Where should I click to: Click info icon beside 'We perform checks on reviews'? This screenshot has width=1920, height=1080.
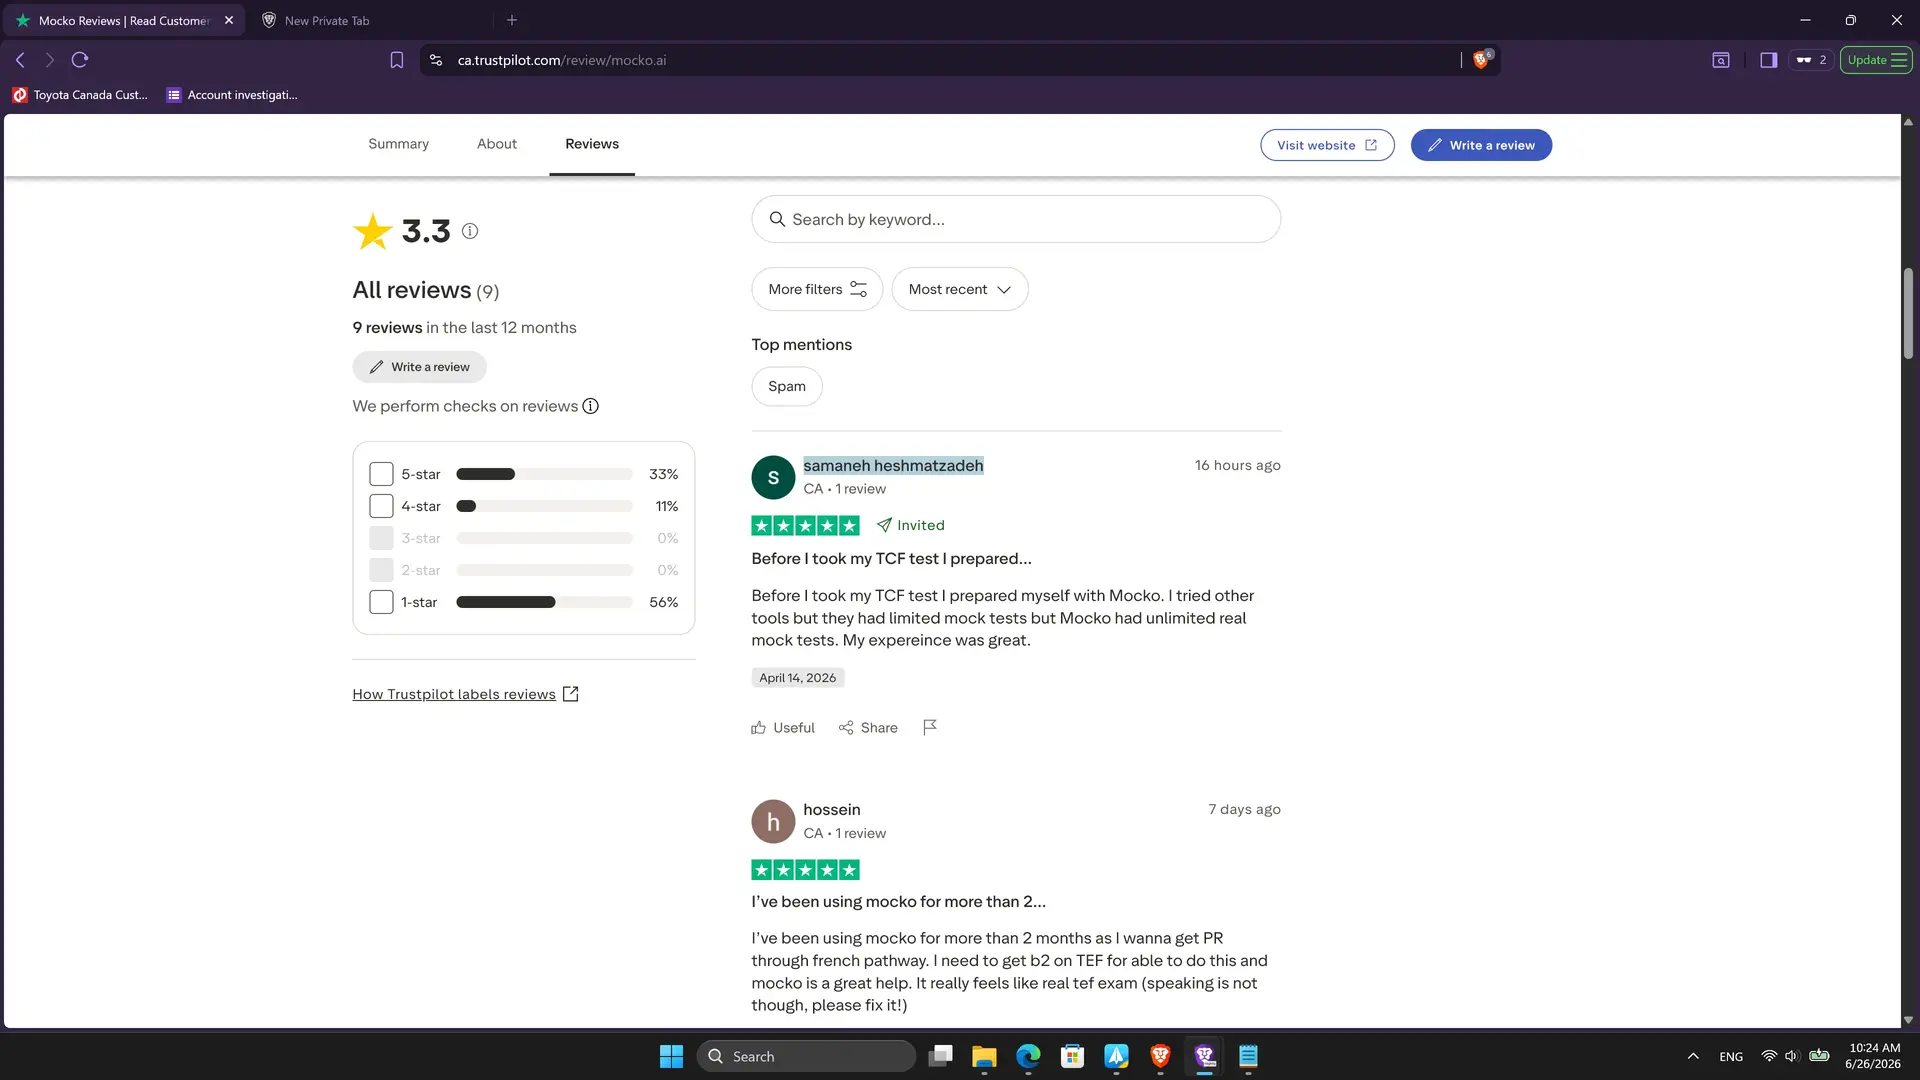[x=591, y=406]
